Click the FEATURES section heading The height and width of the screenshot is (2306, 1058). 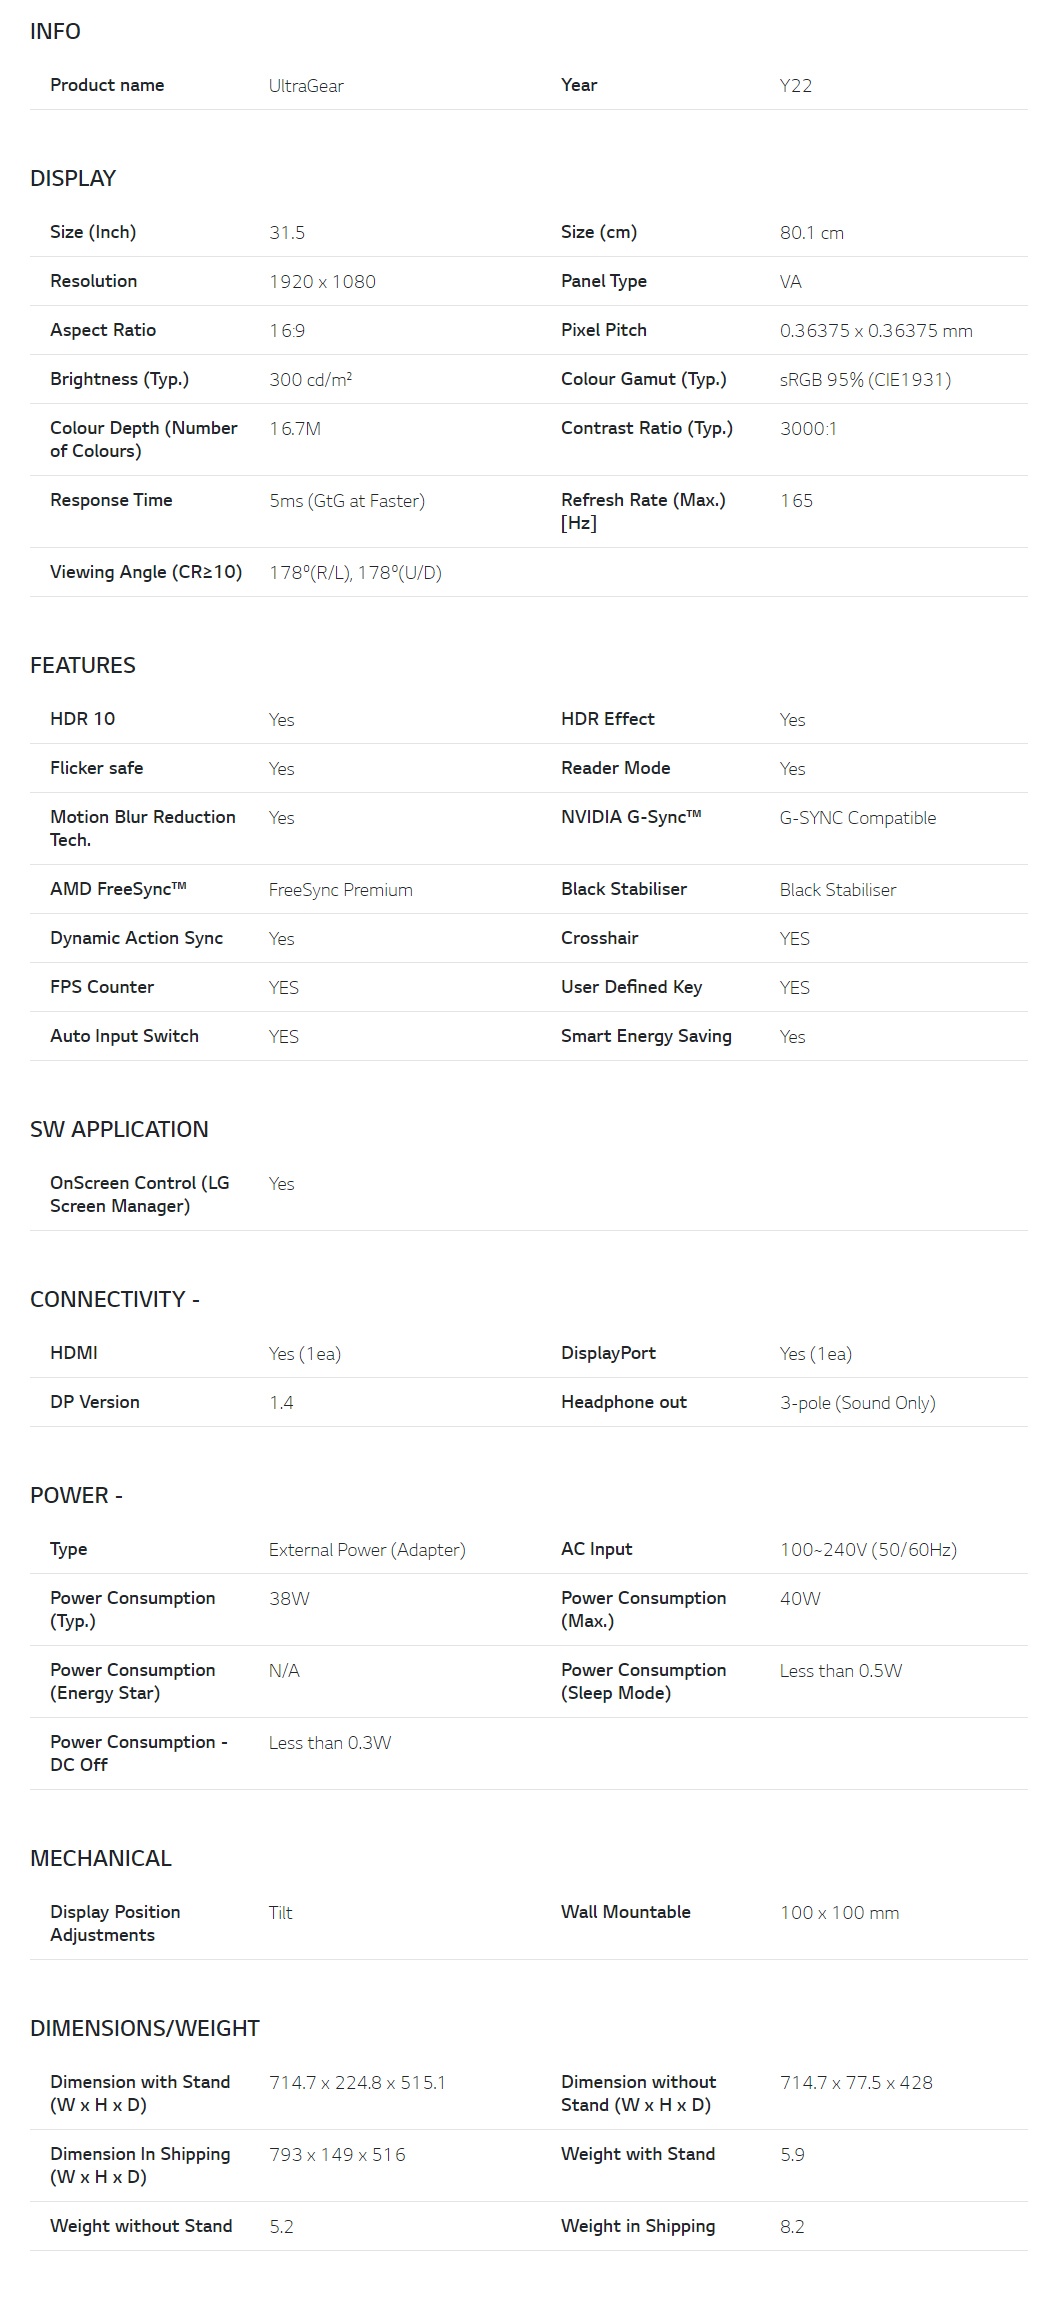83,666
